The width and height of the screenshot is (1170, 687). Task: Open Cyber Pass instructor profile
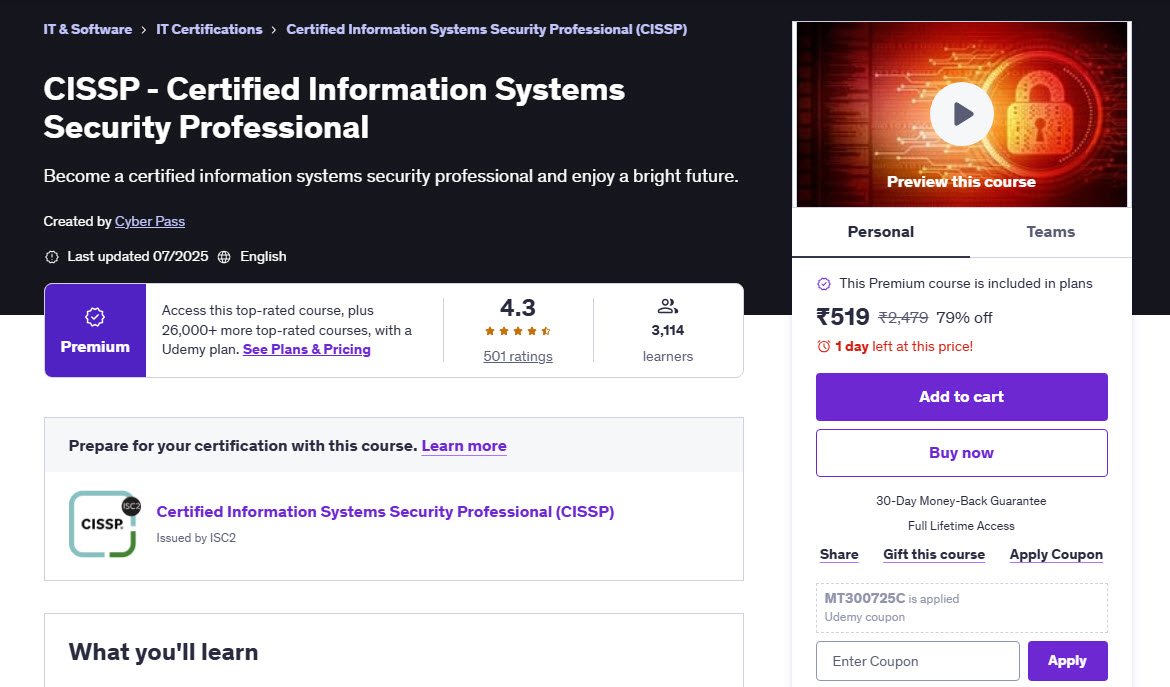tap(150, 222)
